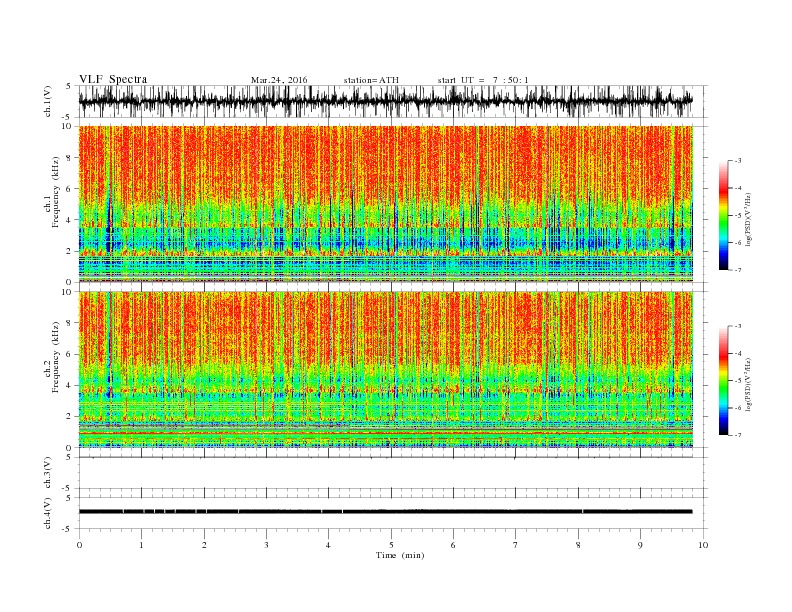Click the "ch.4(V)" axis label
This screenshot has height=612, width=792.
pyautogui.click(x=48, y=513)
